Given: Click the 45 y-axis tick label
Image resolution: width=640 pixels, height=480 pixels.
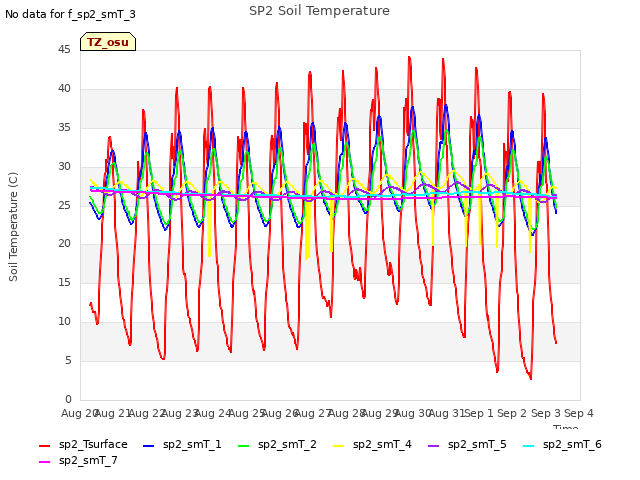Looking at the screenshot, I should coord(64,49).
